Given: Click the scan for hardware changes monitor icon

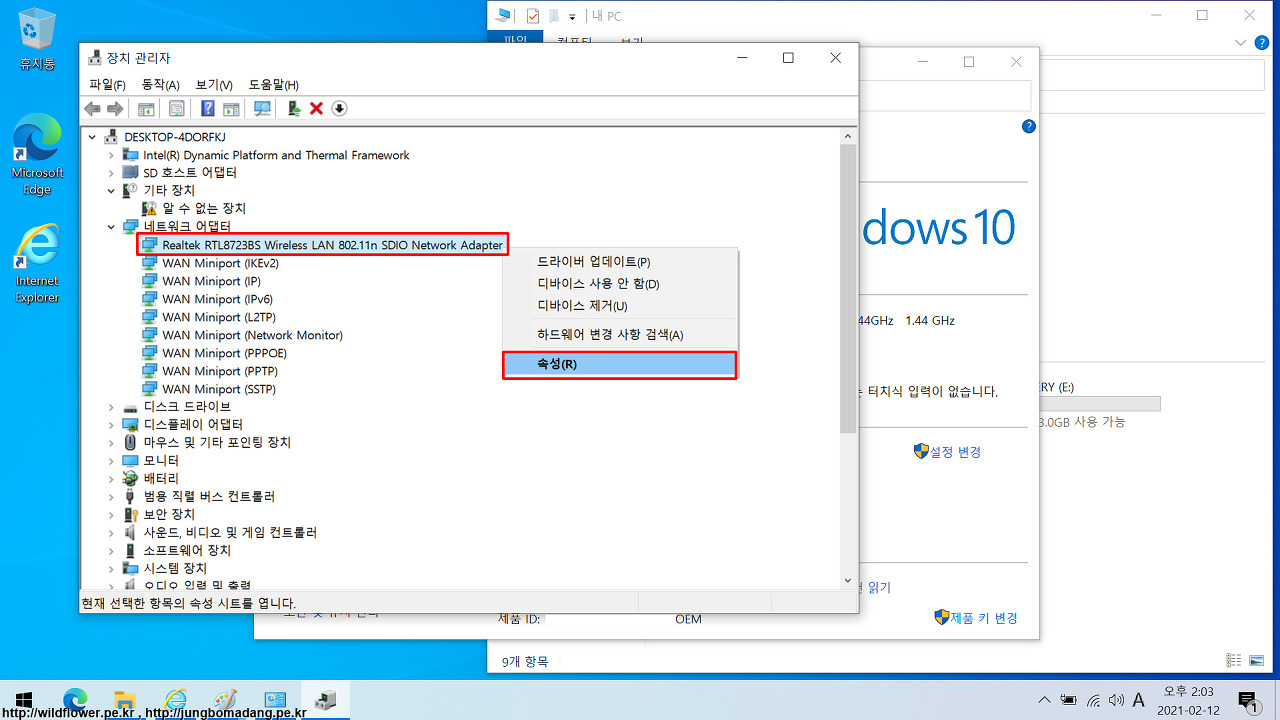Looking at the screenshot, I should [x=262, y=108].
